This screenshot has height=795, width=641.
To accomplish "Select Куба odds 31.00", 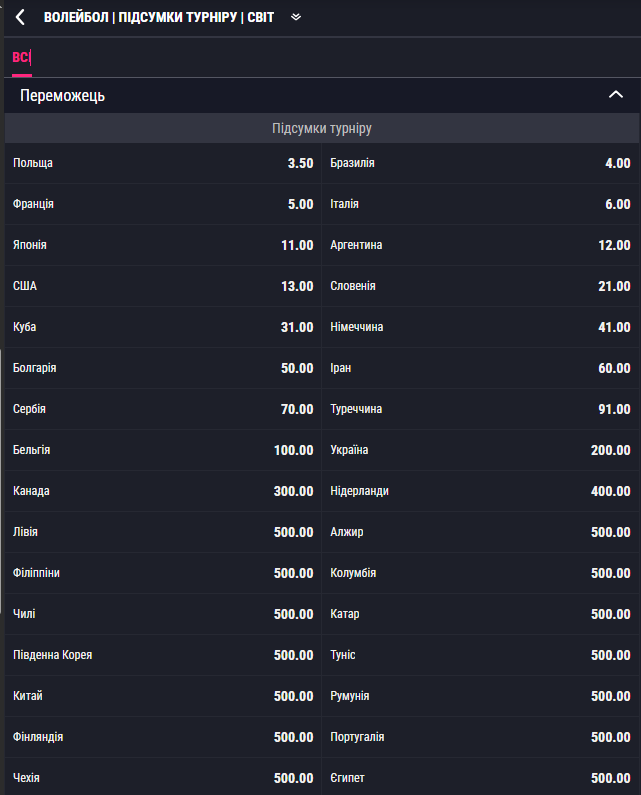I will pyautogui.click(x=163, y=327).
